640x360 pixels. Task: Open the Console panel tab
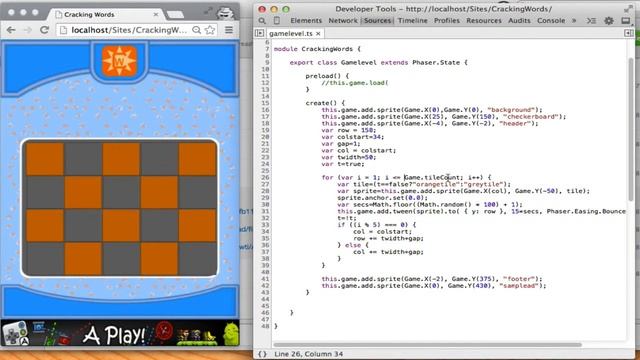pyautogui.click(x=551, y=20)
